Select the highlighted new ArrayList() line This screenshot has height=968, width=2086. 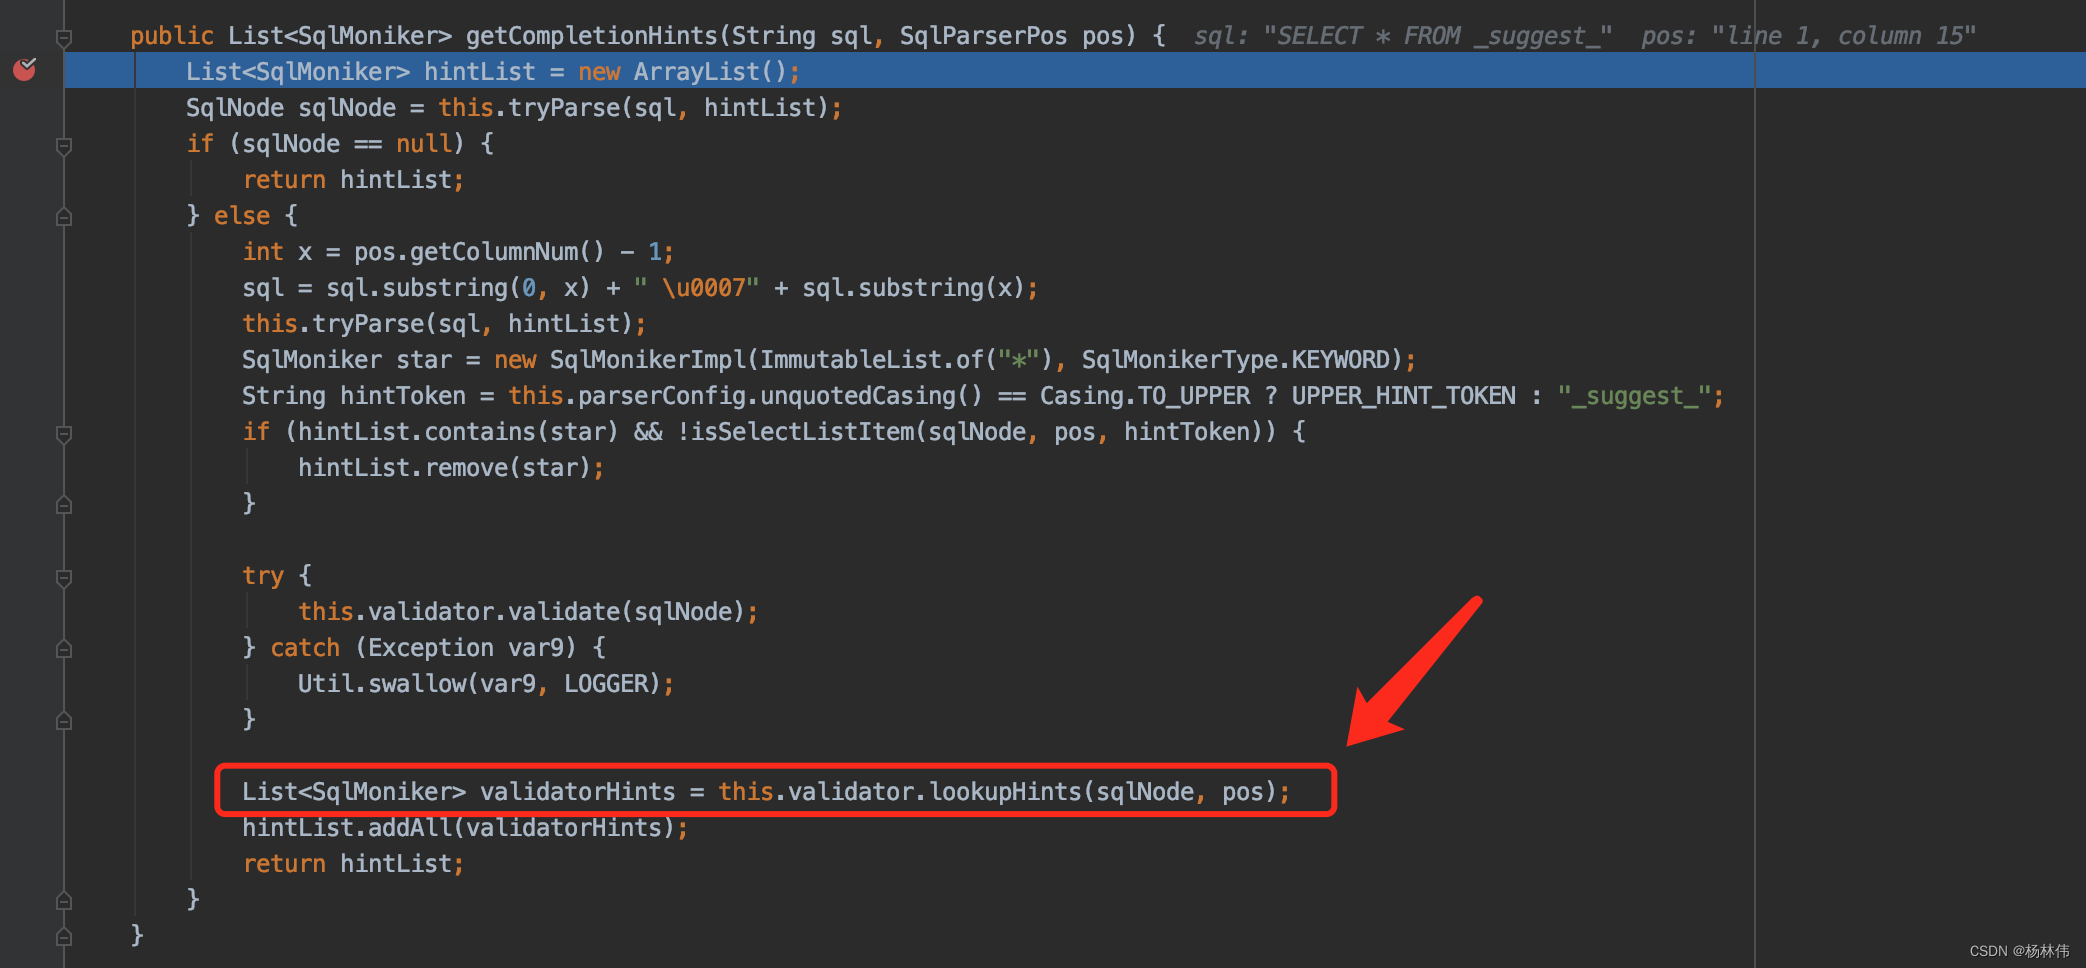[x=490, y=70]
